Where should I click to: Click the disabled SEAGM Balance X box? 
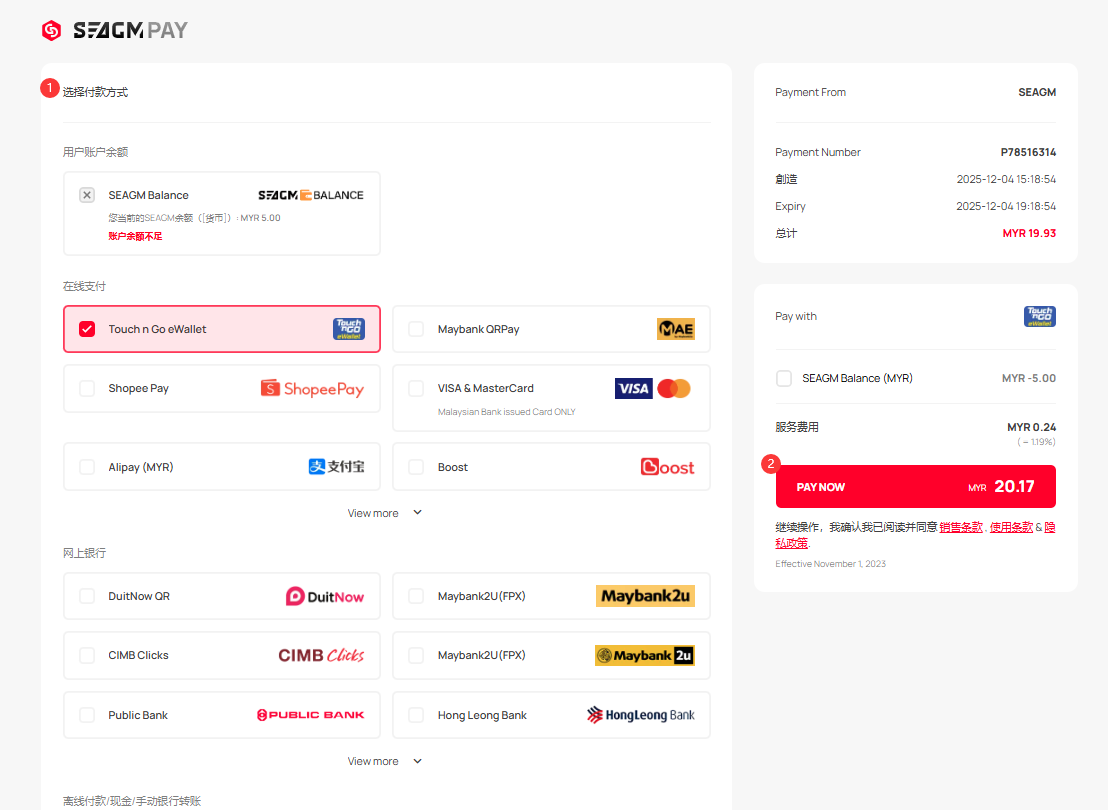tap(87, 195)
